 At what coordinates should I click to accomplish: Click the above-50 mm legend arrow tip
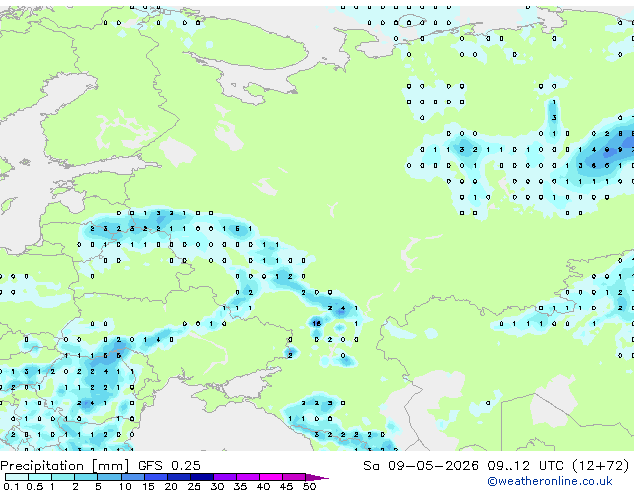tap(317, 477)
